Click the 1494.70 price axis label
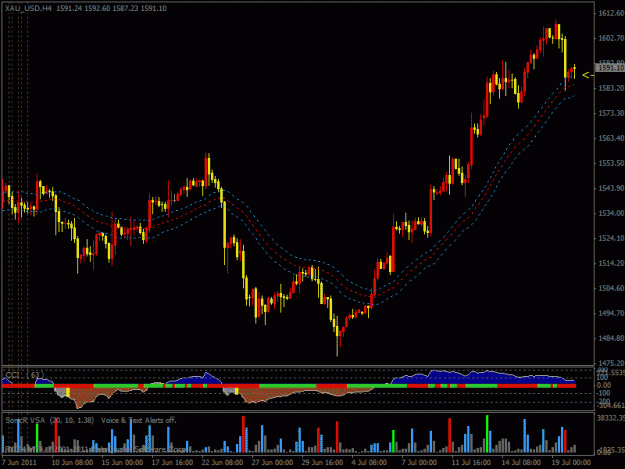Image resolution: width=625 pixels, height=469 pixels. point(611,313)
